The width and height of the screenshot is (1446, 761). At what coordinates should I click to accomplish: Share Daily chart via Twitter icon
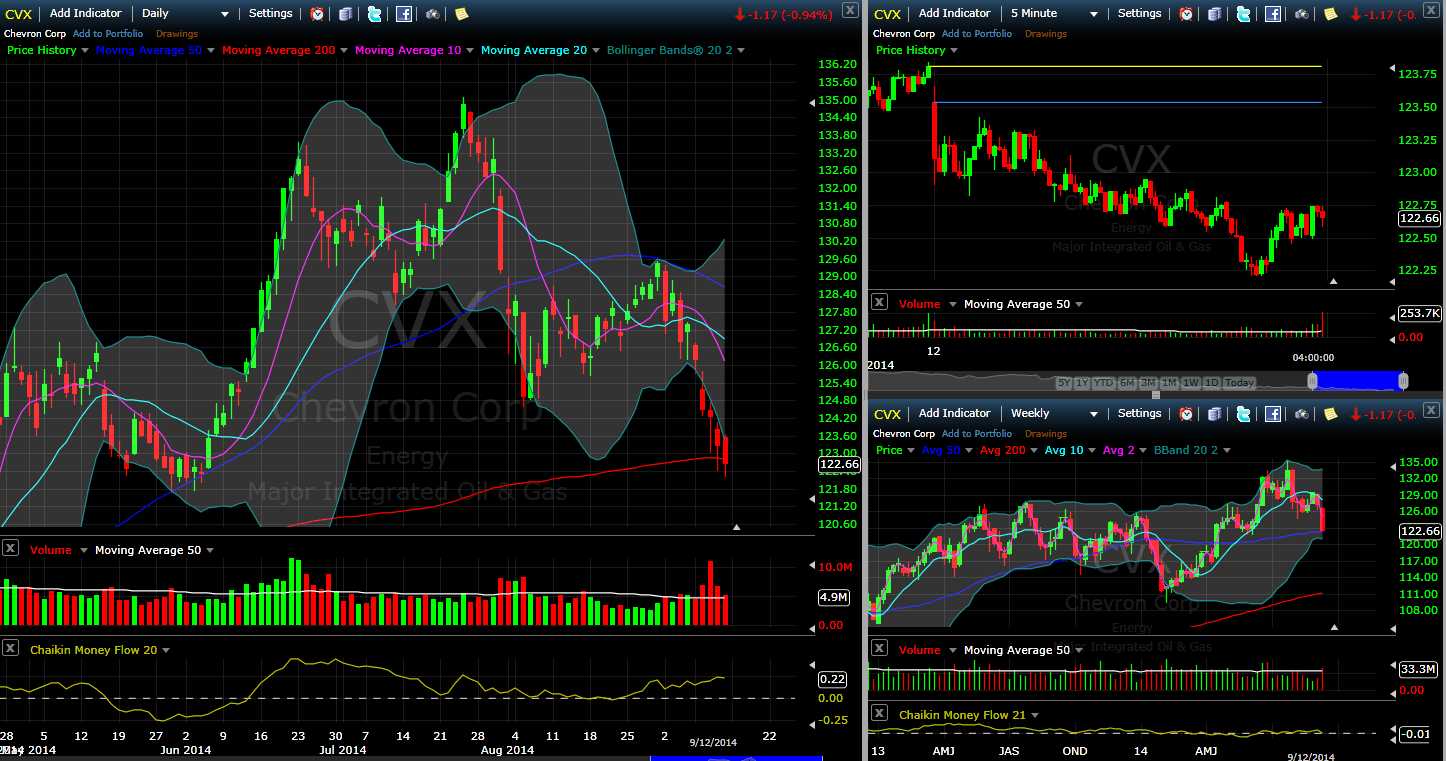click(x=374, y=14)
